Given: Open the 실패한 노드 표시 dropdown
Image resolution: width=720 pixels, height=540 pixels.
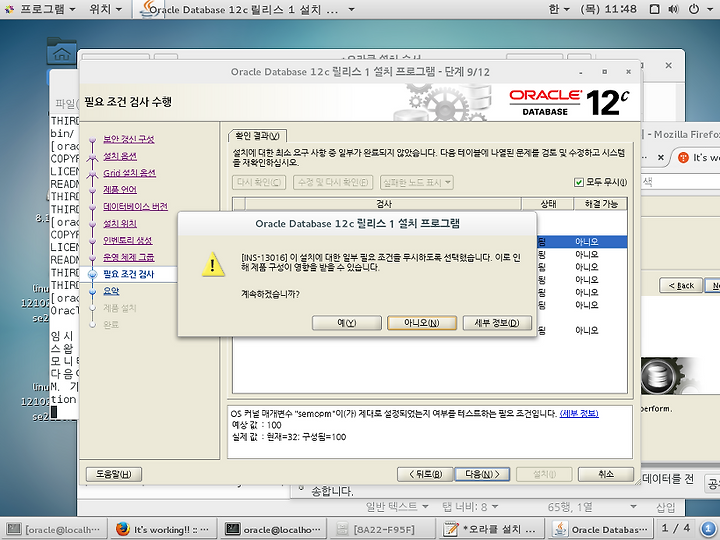Looking at the screenshot, I should (417, 182).
